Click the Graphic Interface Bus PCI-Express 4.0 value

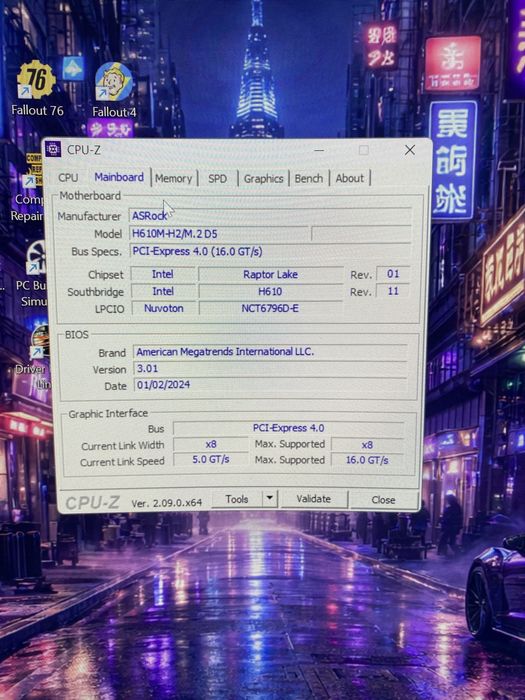[288, 428]
